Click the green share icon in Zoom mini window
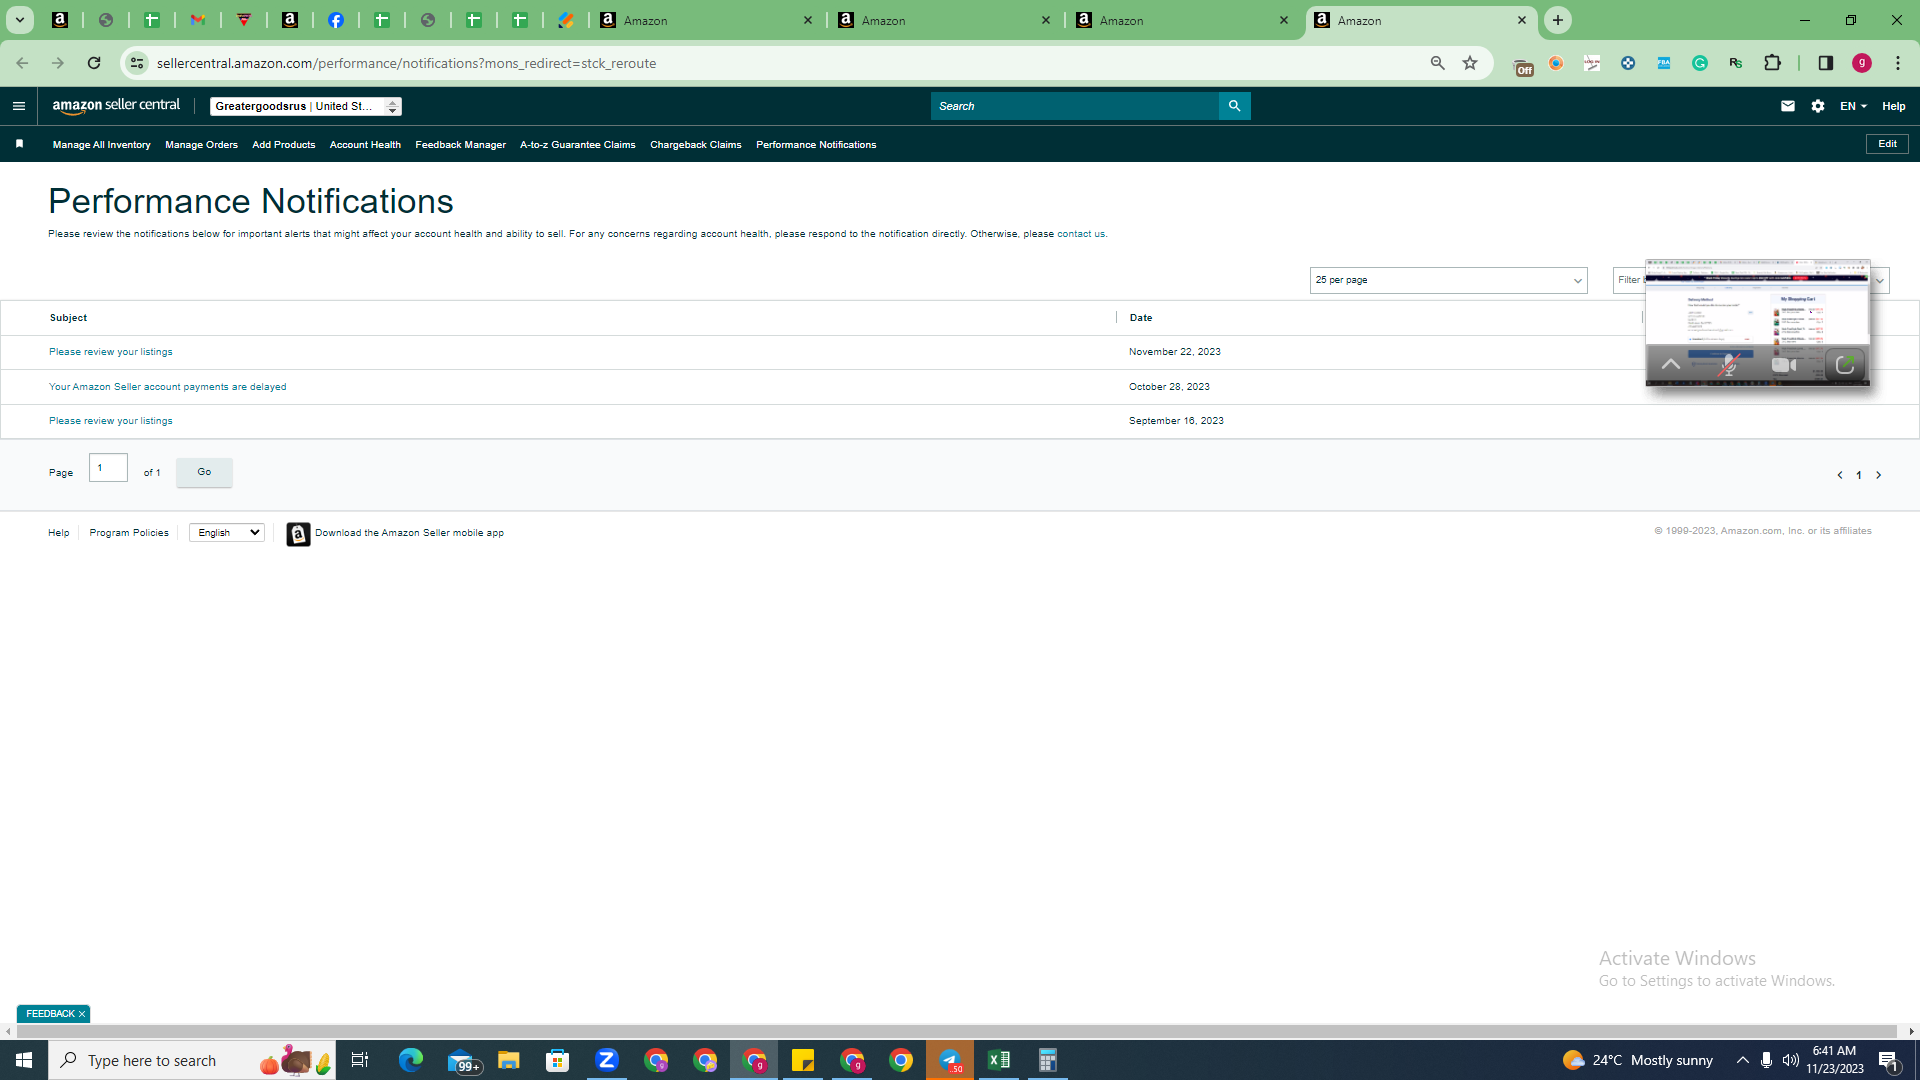Screen dimensions: 1920x1080 point(1845,365)
